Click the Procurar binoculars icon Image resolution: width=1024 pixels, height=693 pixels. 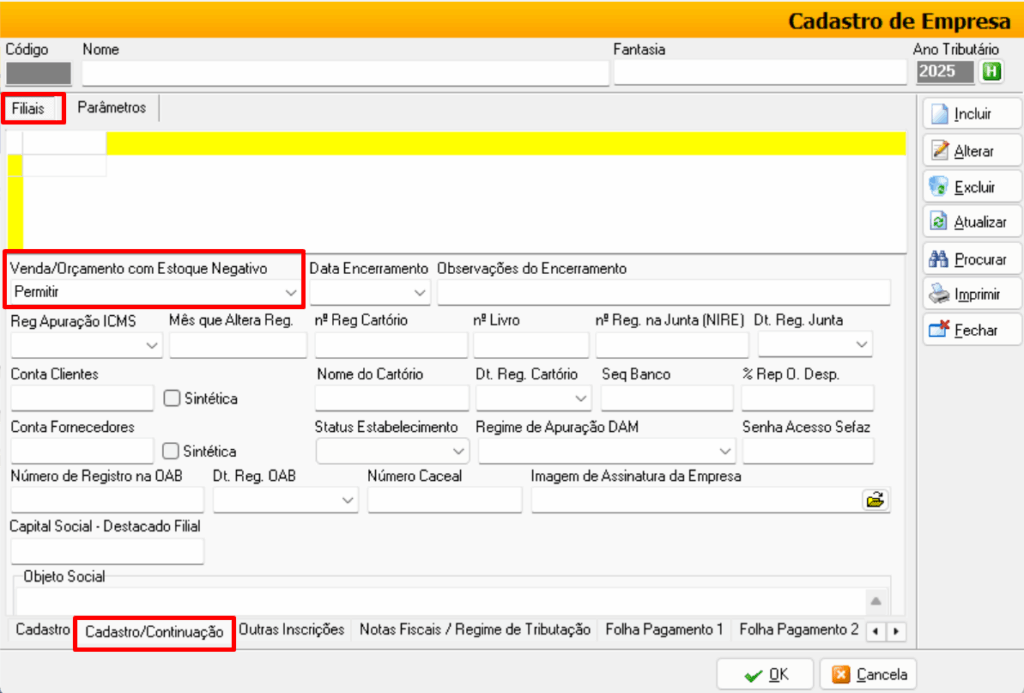[939, 259]
